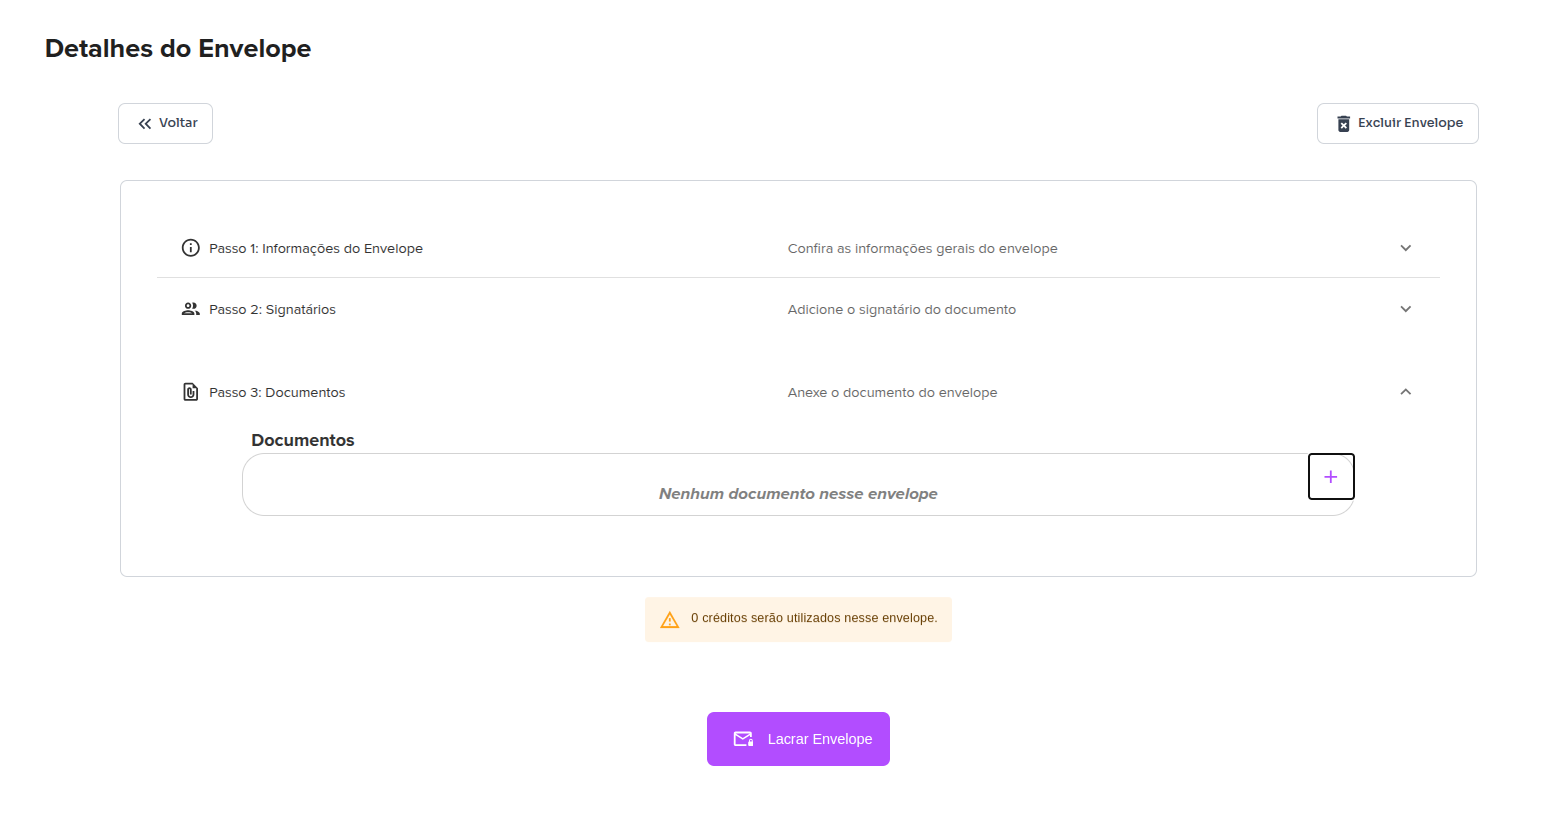Click the Excluir Envelope button
This screenshot has width=1561, height=815.
click(x=1397, y=123)
